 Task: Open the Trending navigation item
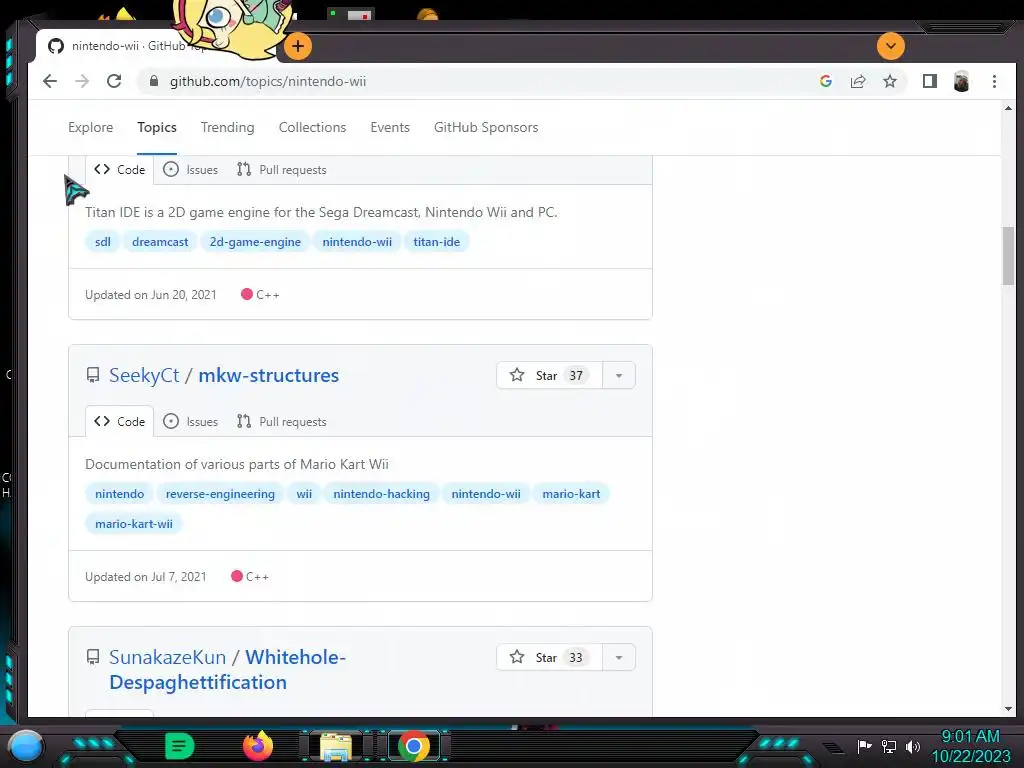point(227,127)
